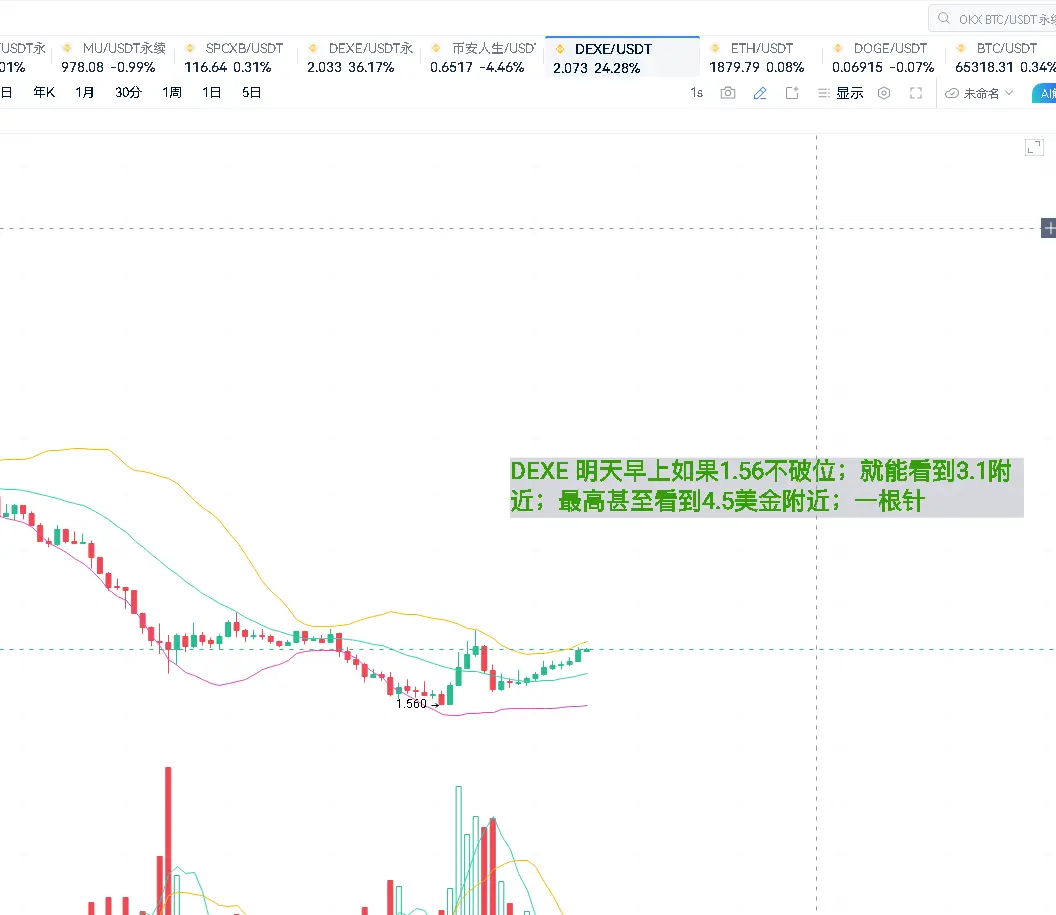Switch to DOGE/USDT tab

pyautogui.click(x=884, y=57)
